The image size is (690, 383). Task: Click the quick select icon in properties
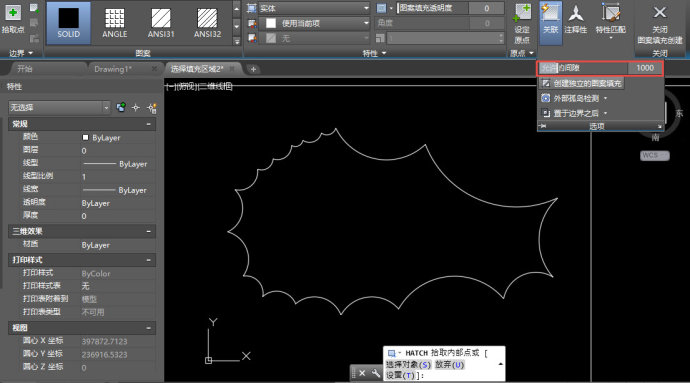tap(152, 107)
